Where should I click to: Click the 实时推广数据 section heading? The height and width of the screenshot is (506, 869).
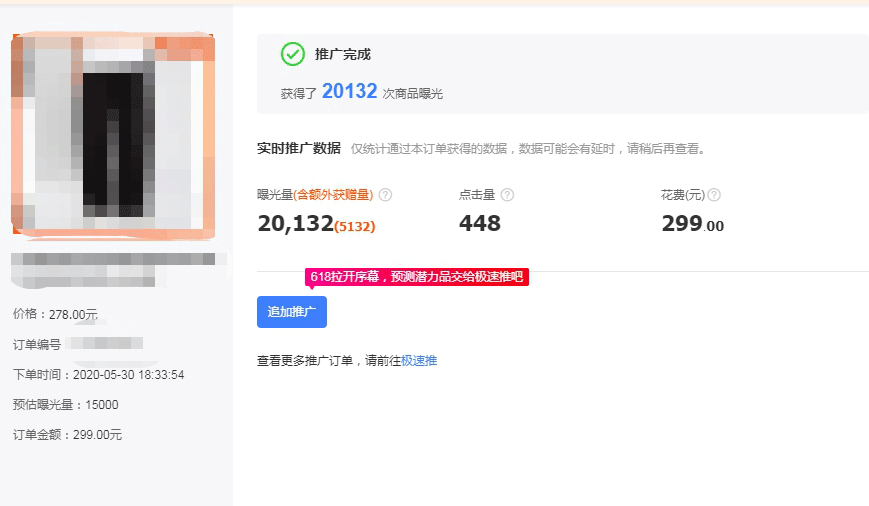coord(298,148)
